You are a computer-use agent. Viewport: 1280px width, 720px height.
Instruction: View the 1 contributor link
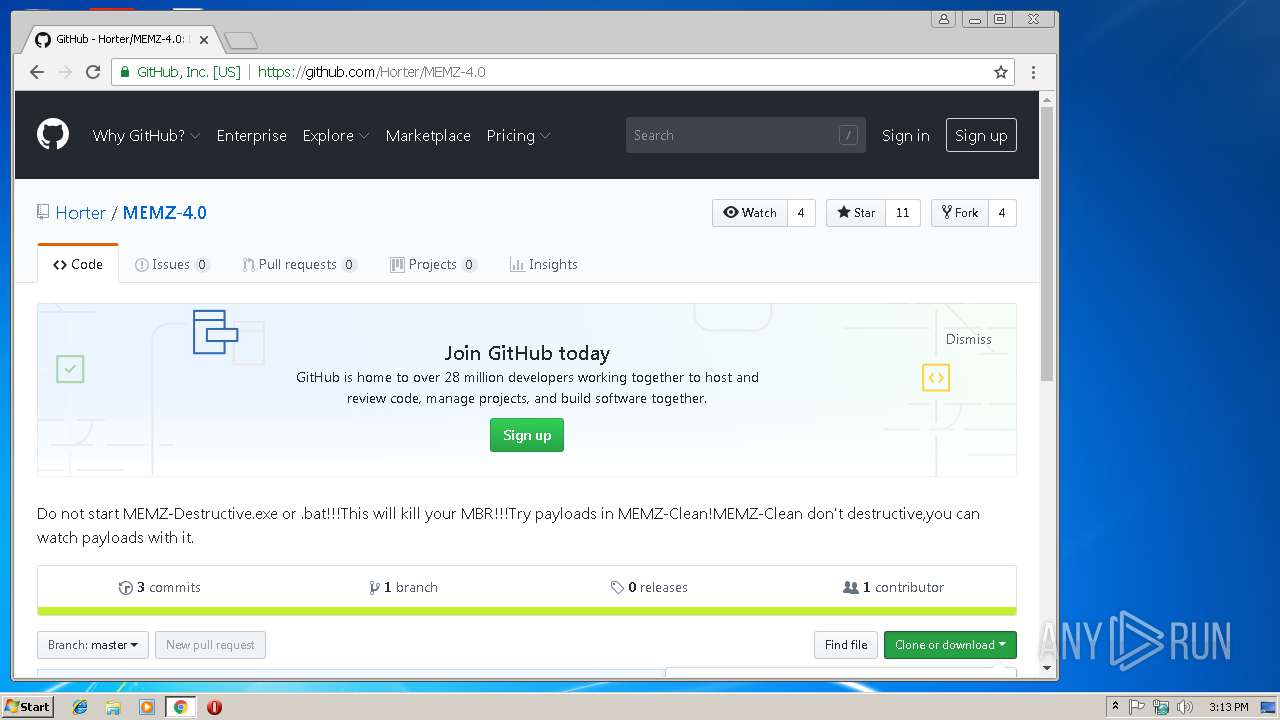(x=893, y=587)
